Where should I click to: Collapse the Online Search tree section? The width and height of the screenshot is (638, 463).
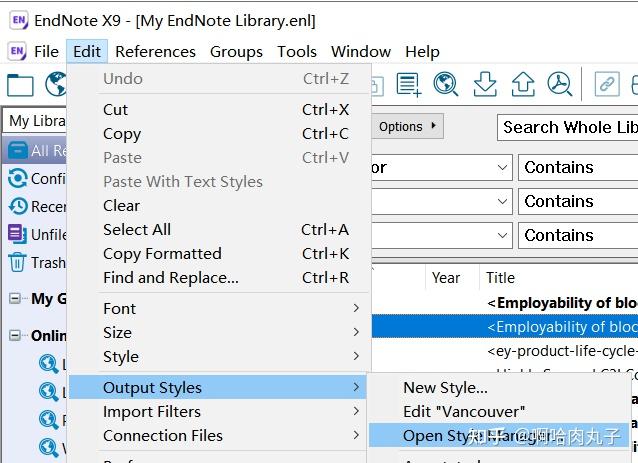(16, 336)
